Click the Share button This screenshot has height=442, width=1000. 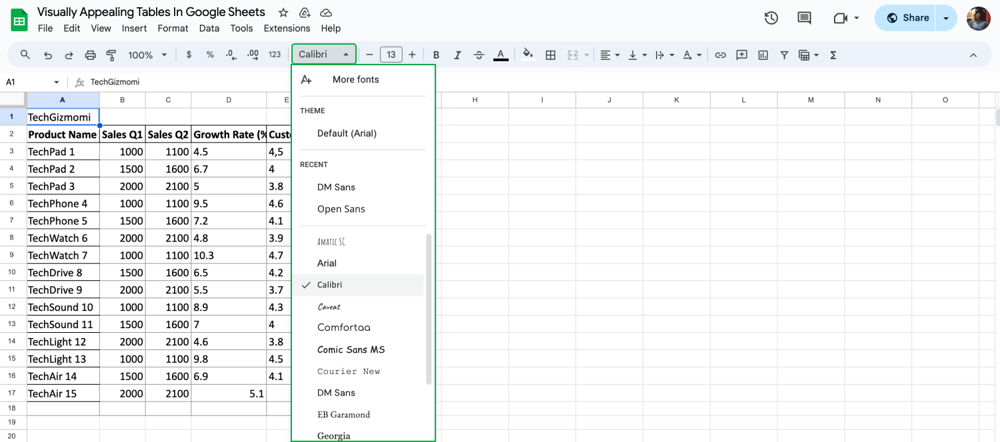pyautogui.click(x=907, y=18)
